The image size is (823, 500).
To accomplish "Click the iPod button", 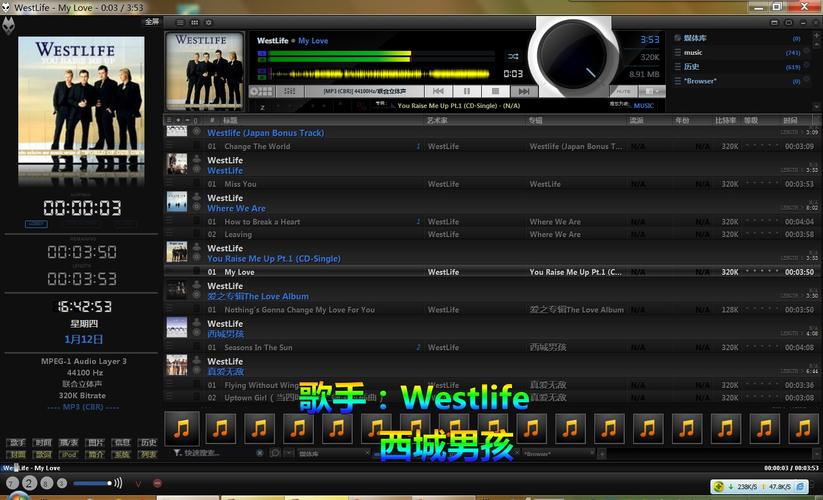I will (x=69, y=454).
